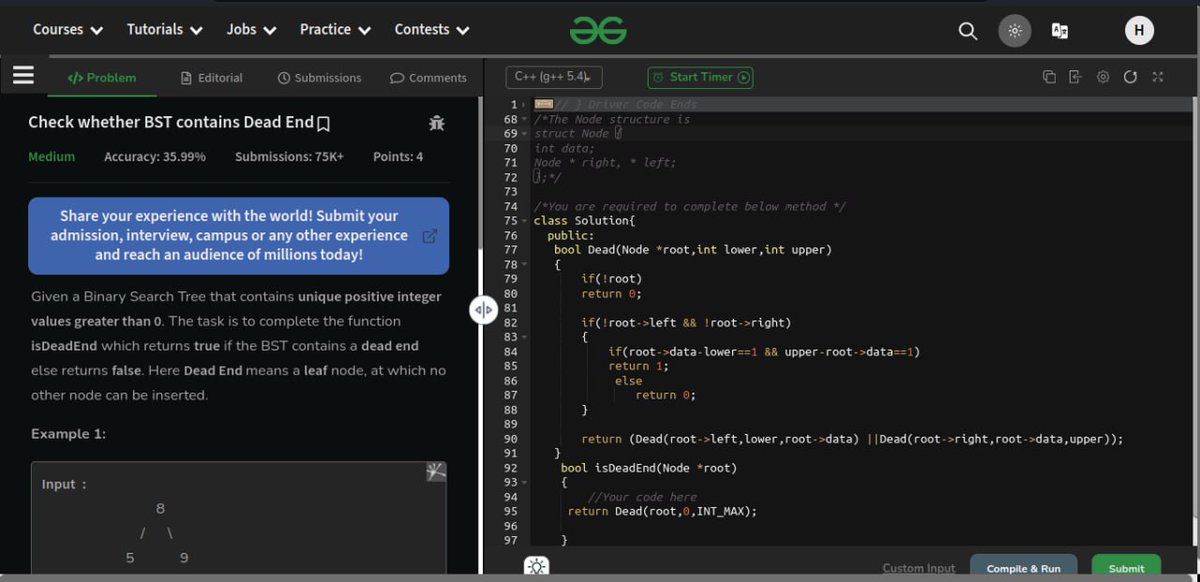1200x582 pixels.
Task: Copy the code in the editor
Action: [x=1049, y=76]
